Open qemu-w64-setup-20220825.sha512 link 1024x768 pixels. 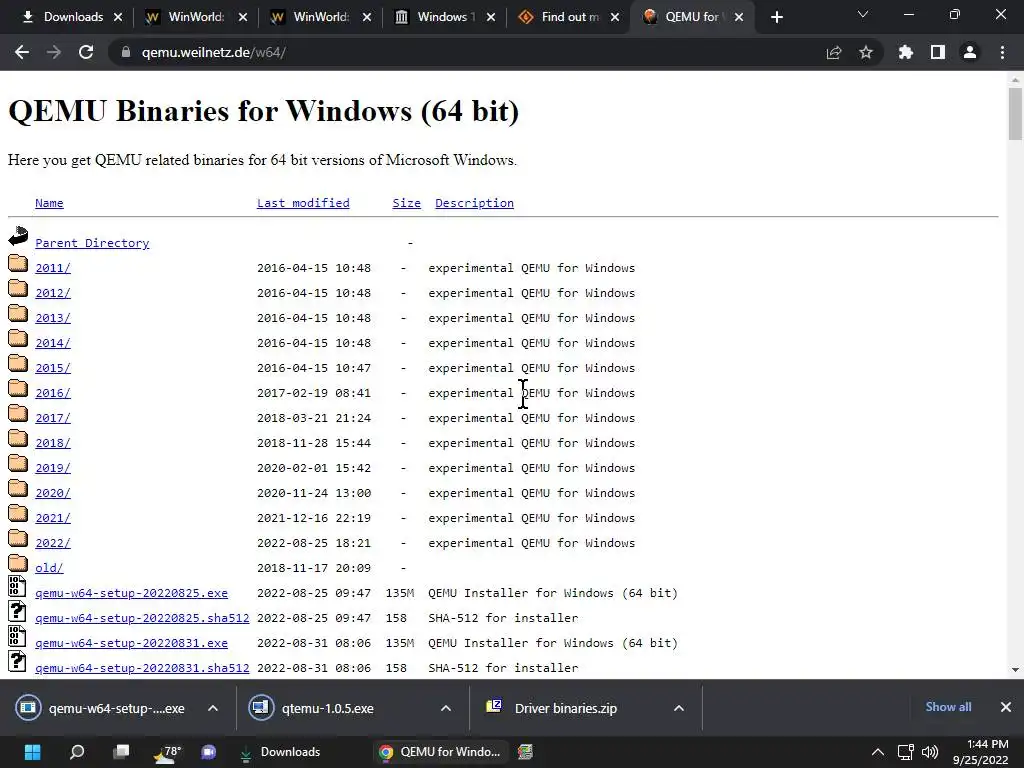coord(142,618)
